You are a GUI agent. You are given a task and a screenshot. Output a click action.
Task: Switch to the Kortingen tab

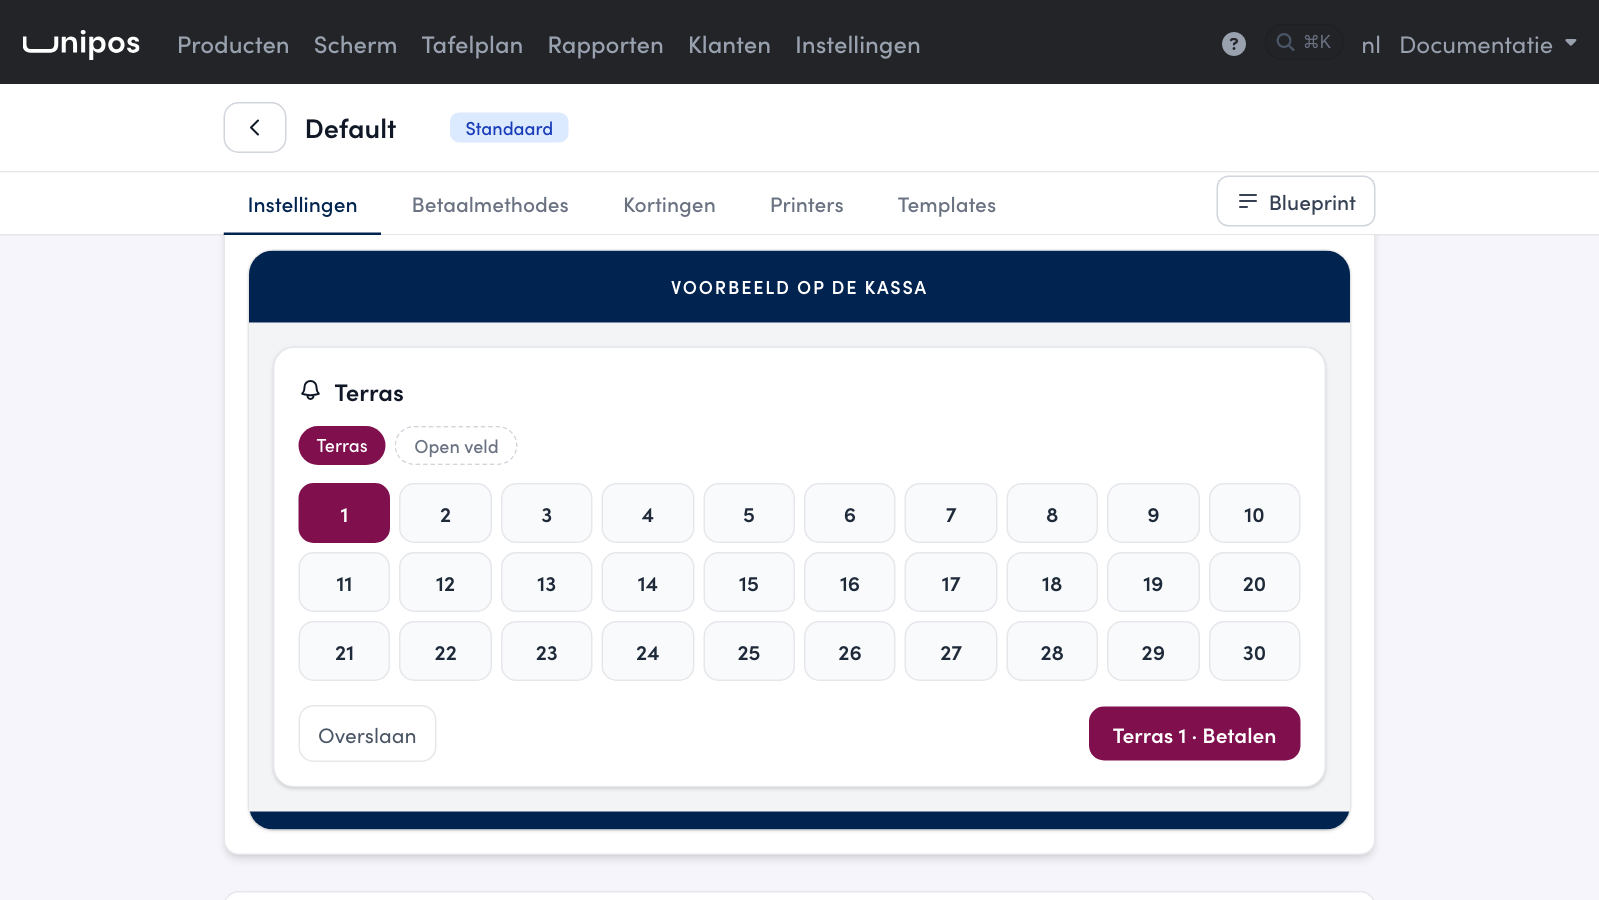click(x=669, y=205)
